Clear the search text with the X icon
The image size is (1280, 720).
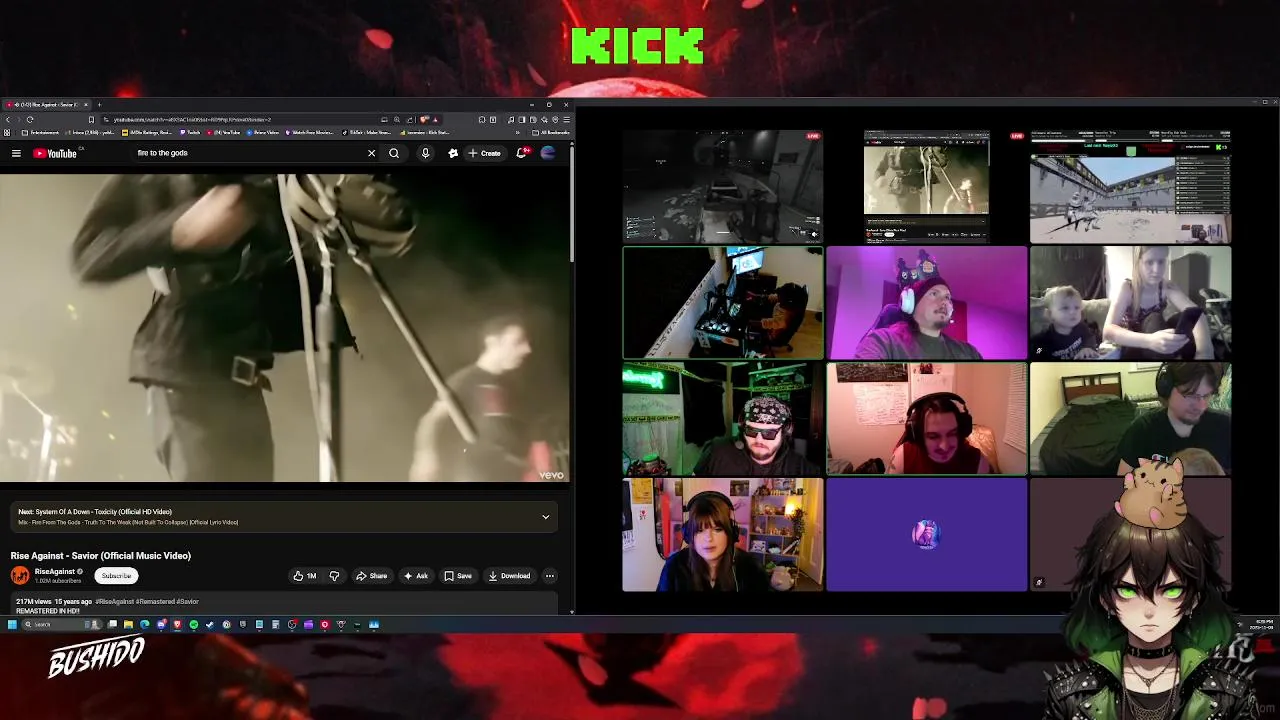(x=371, y=153)
